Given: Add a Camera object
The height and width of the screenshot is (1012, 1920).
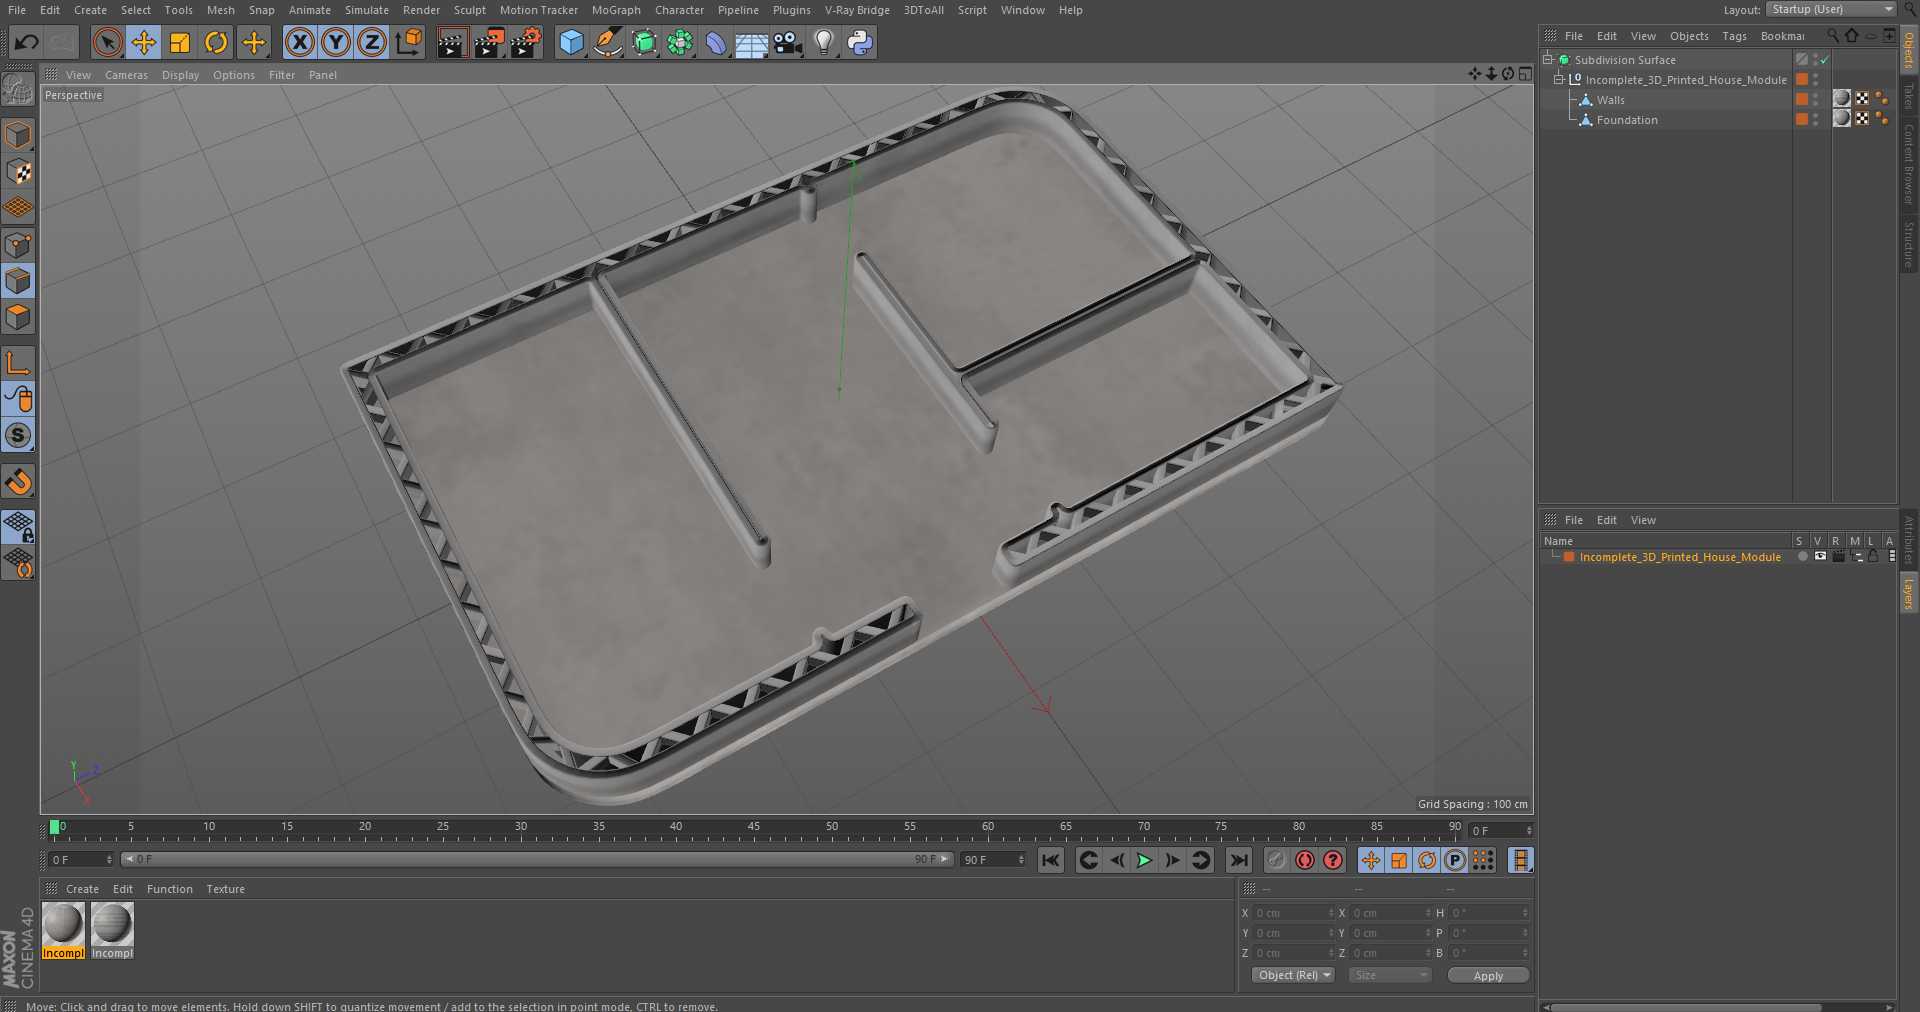Looking at the screenshot, I should [788, 42].
